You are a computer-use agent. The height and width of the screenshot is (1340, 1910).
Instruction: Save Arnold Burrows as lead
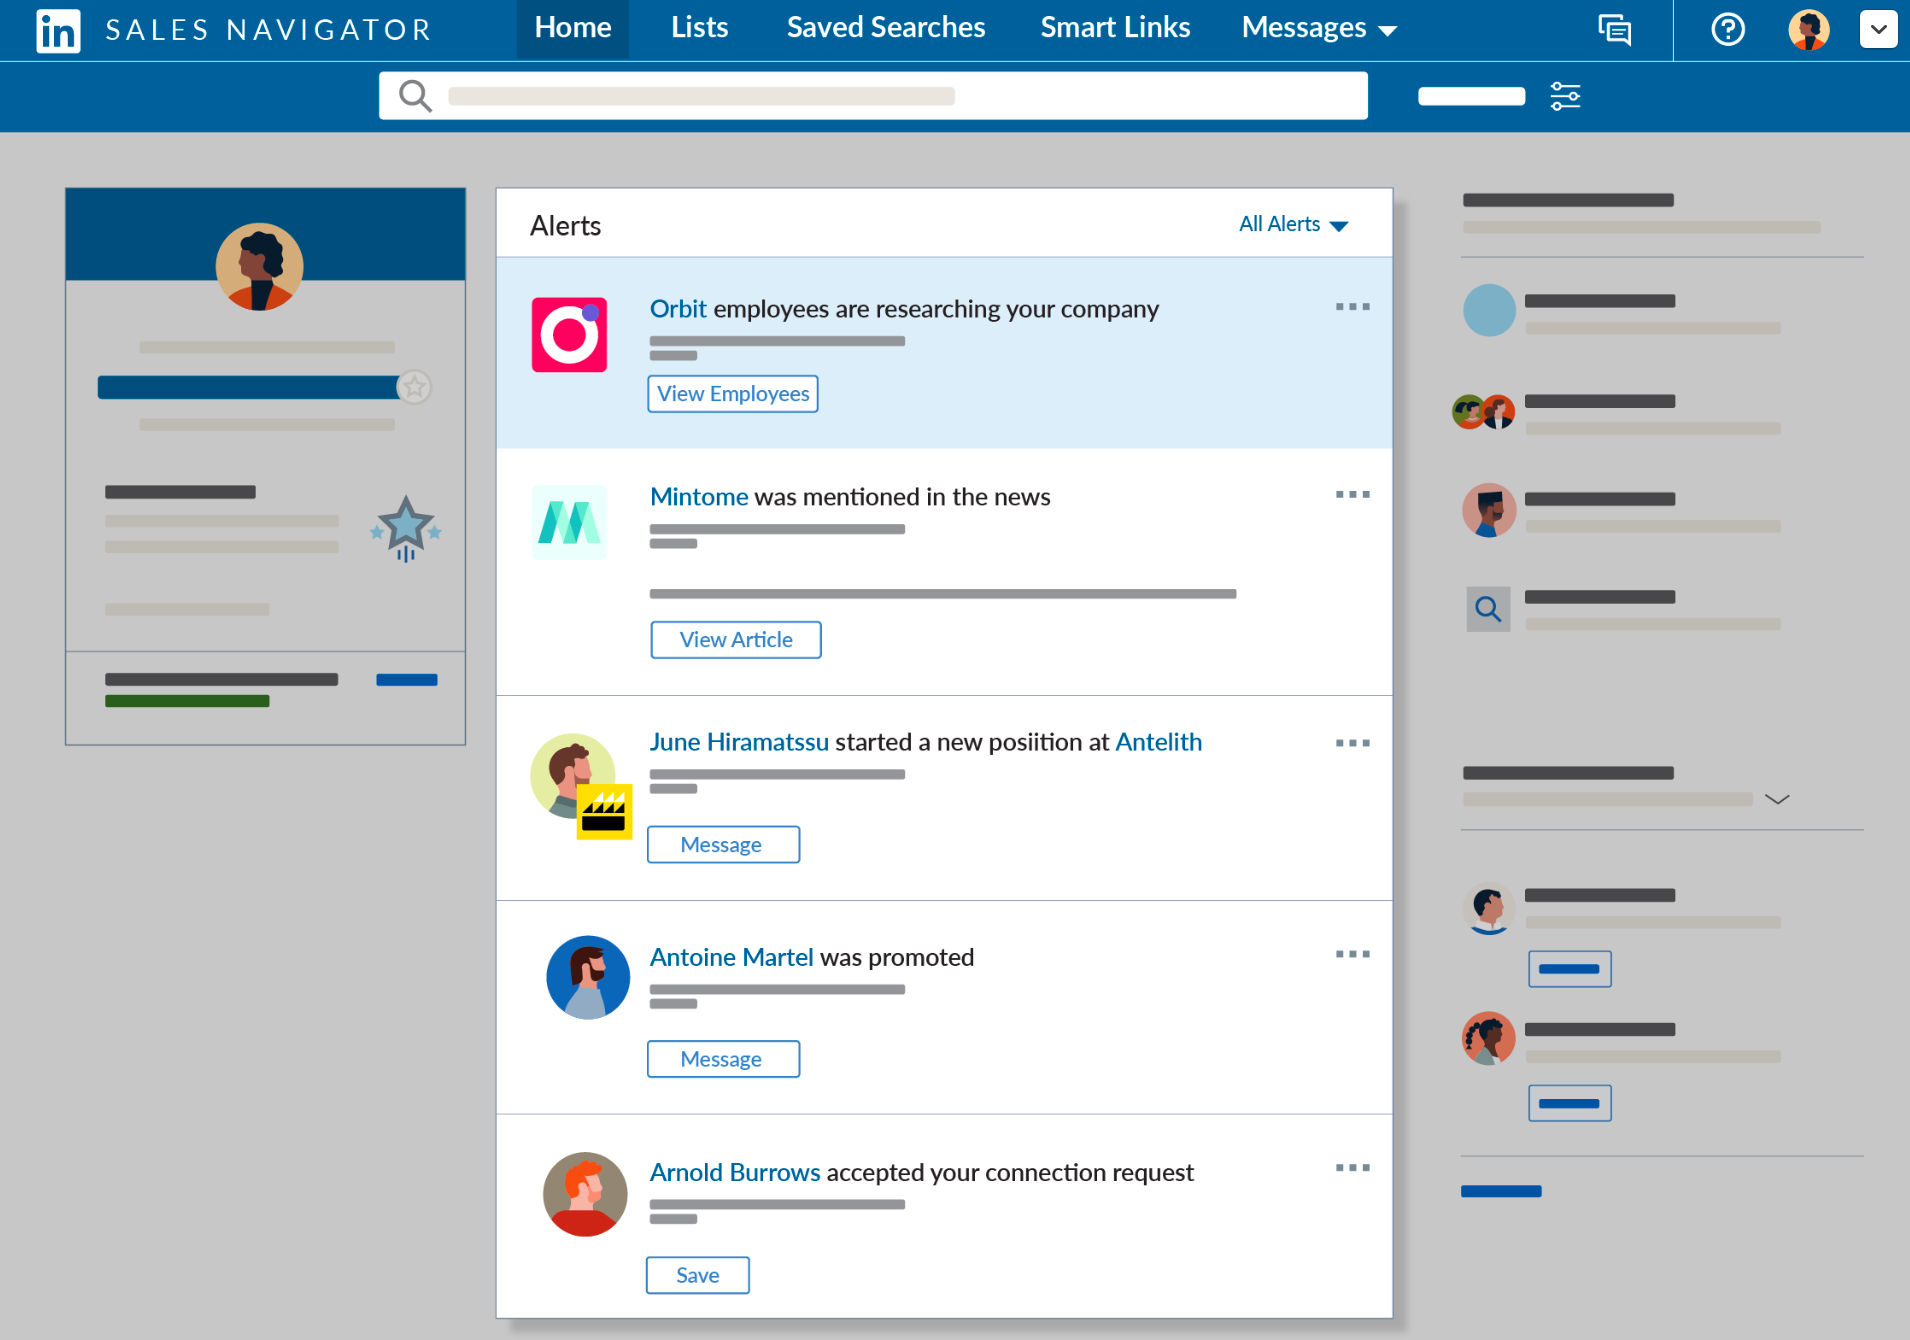tap(697, 1275)
